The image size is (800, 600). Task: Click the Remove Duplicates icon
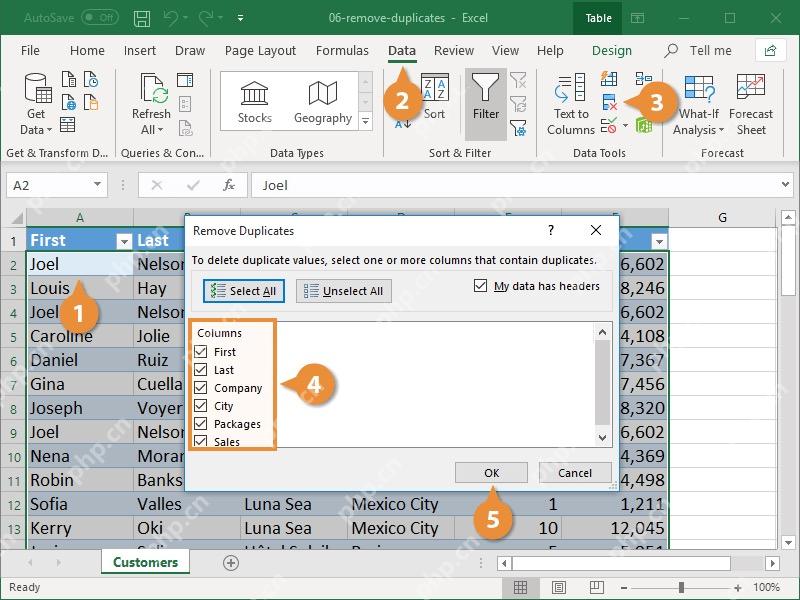[609, 102]
